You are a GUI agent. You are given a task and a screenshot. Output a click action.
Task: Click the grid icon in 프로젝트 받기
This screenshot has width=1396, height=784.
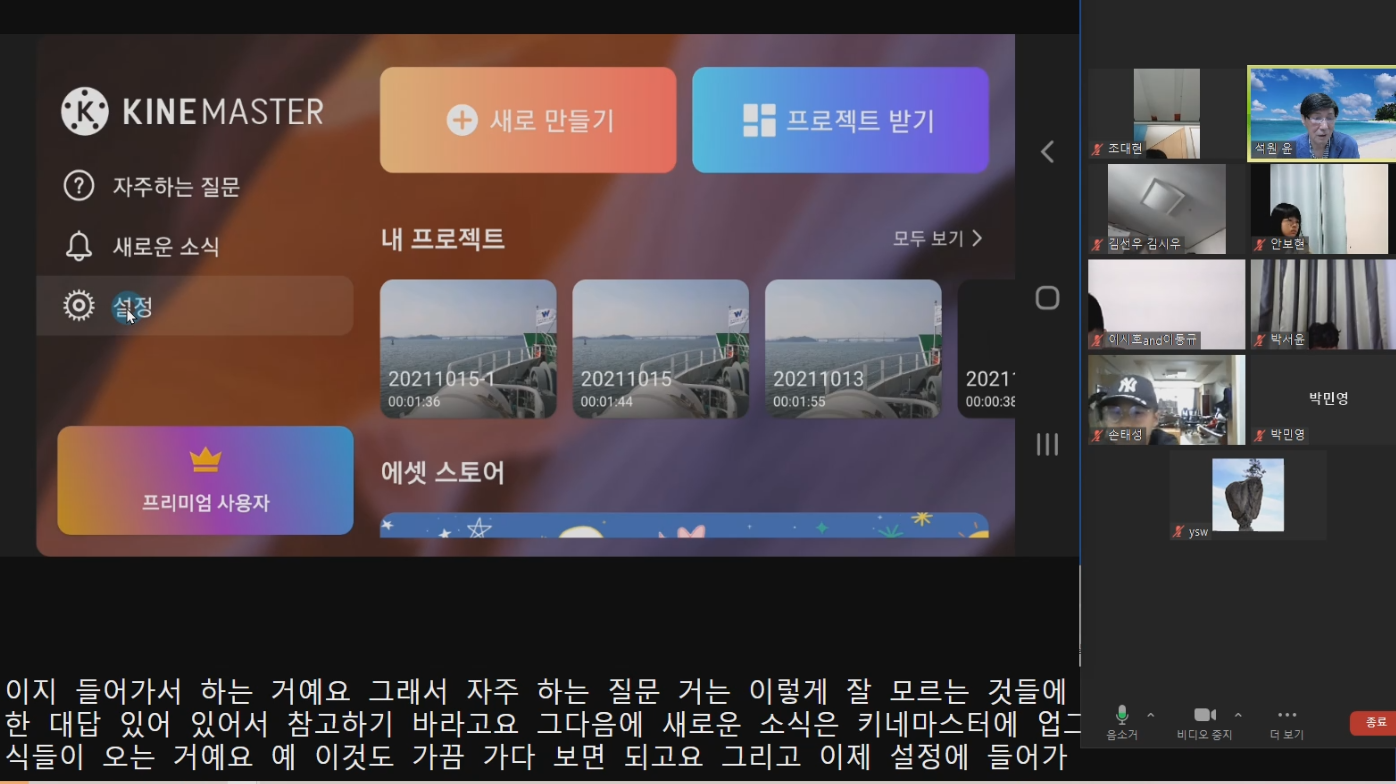pyautogui.click(x=759, y=120)
